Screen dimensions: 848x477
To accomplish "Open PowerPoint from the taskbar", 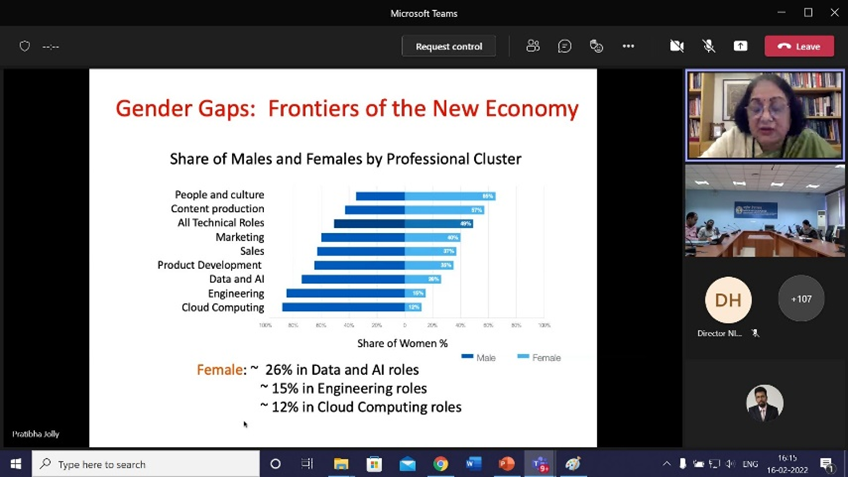I will click(507, 464).
